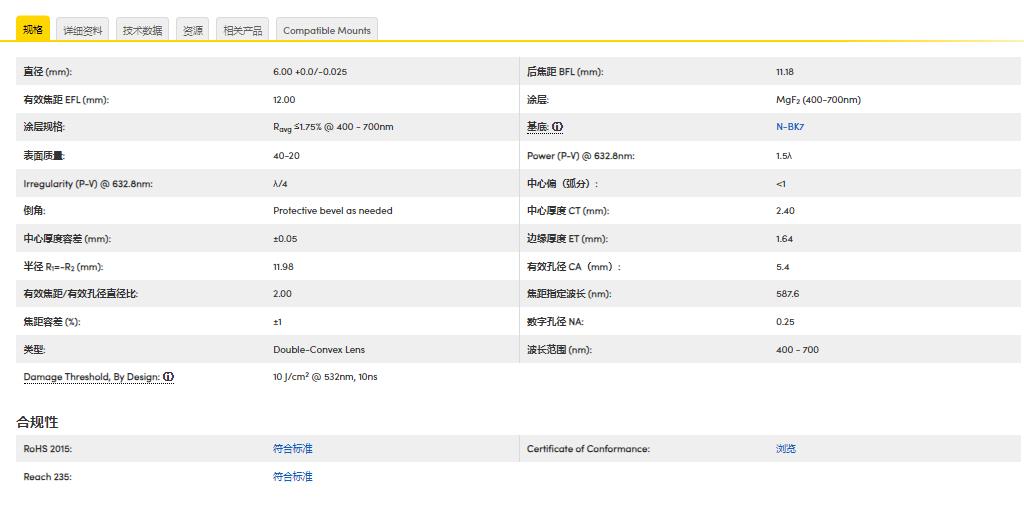
Task: Go to the 相关产品 tab
Action: pos(243,30)
